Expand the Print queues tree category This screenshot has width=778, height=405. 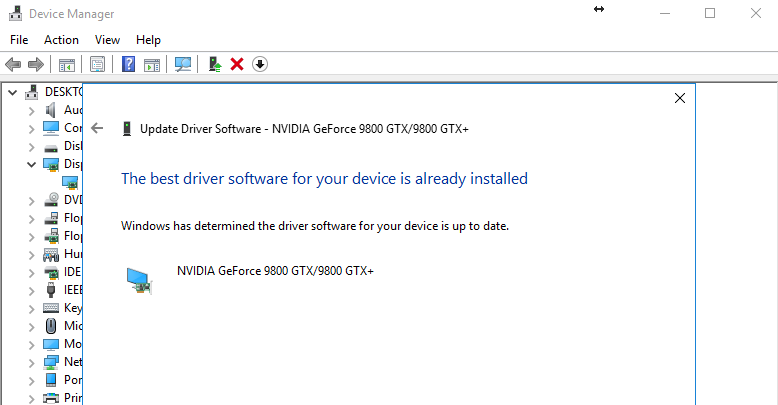[31, 399]
